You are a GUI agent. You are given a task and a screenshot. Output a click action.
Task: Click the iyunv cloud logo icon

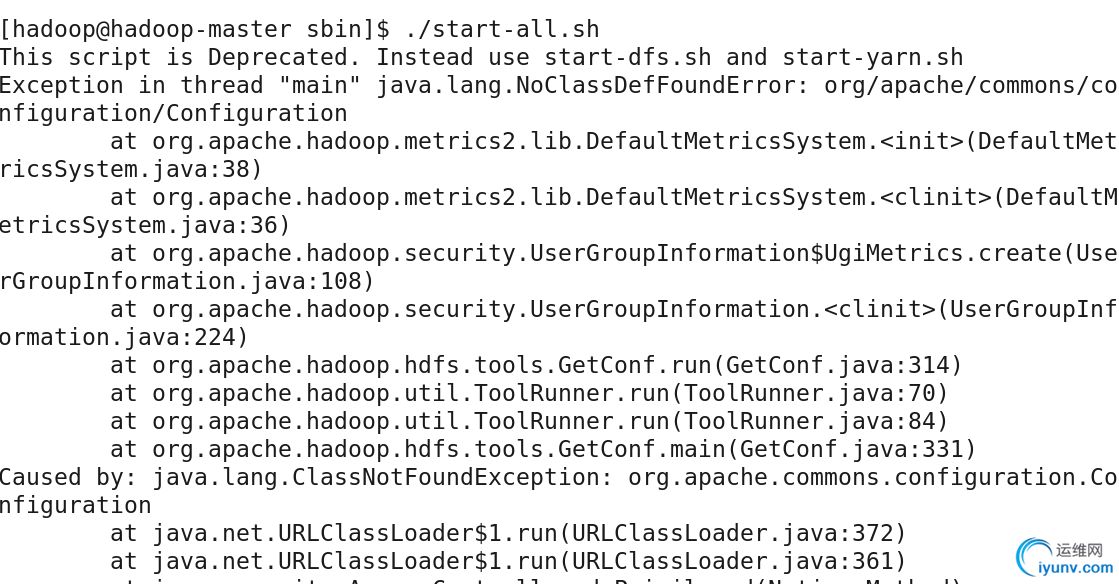click(x=1031, y=554)
